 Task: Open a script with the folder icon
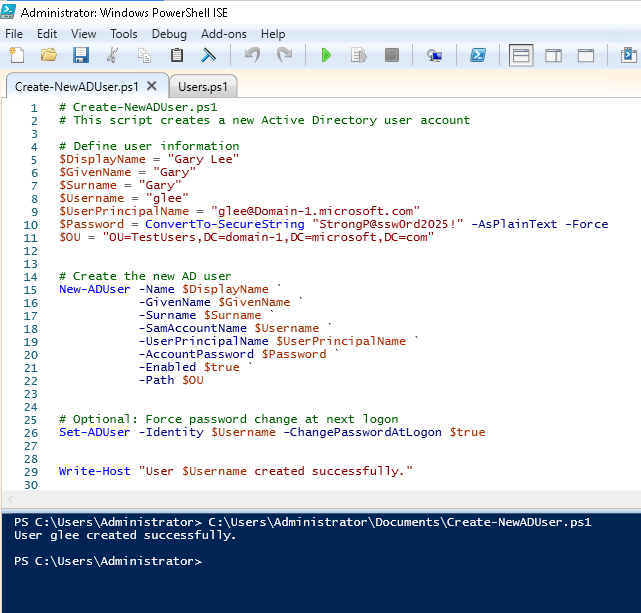coord(49,55)
